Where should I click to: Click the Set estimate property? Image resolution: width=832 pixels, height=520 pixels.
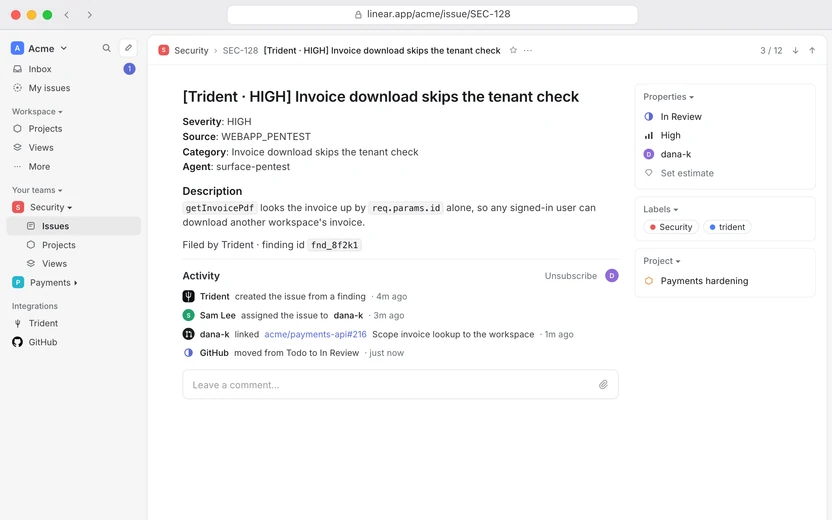(x=687, y=173)
